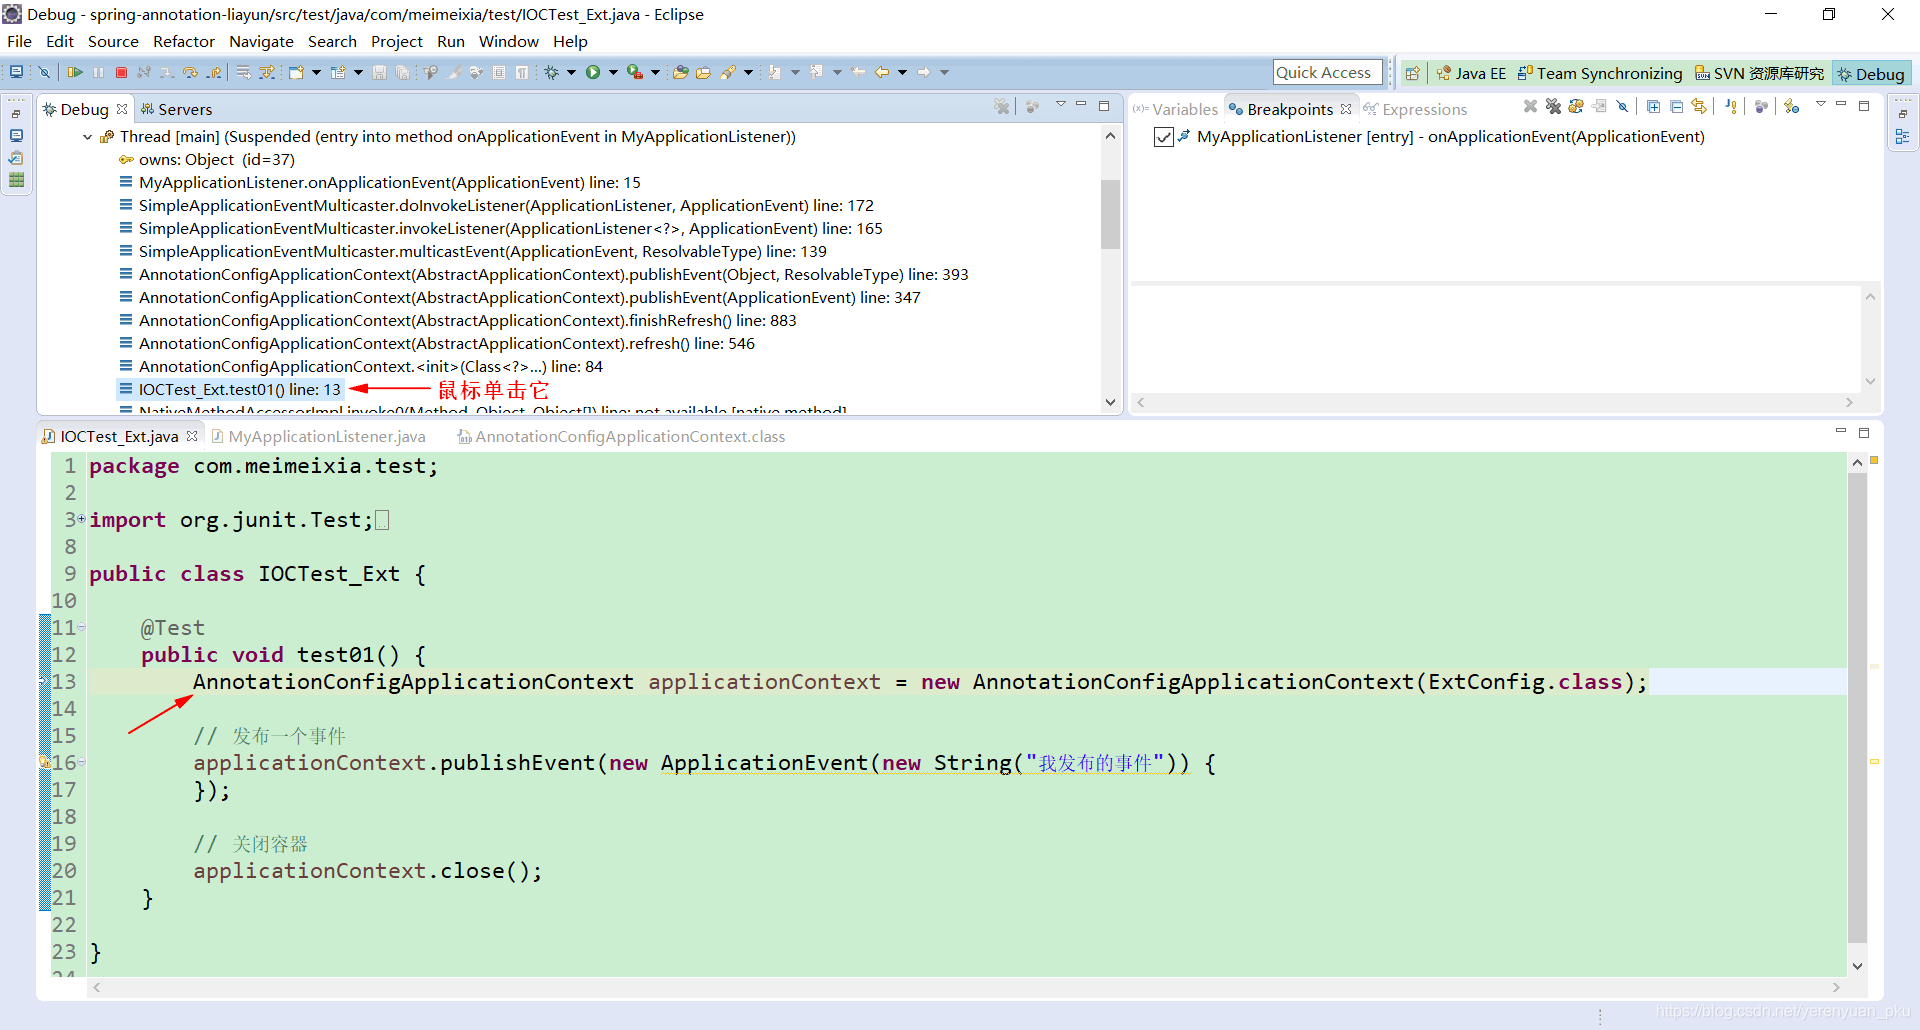
Task: Open the Navigate menu
Action: click(261, 42)
